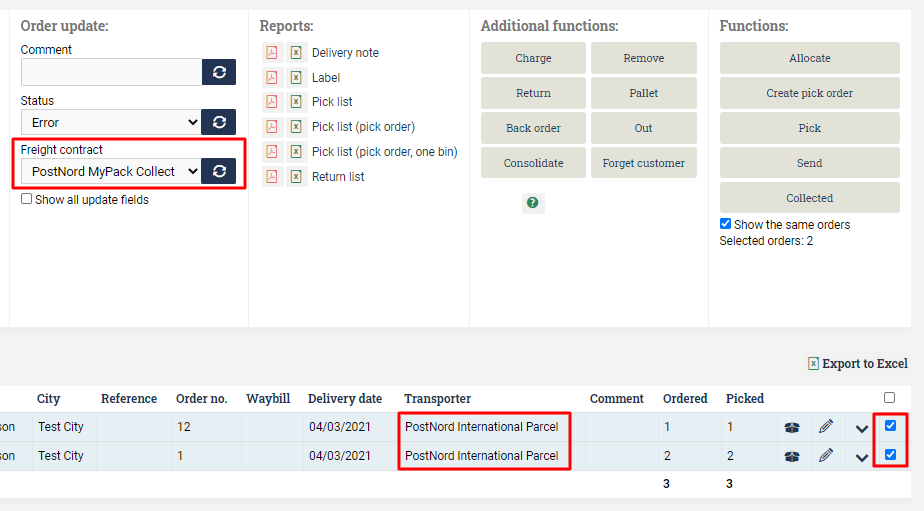Click the Remove button
The image size is (924, 511).
pyautogui.click(x=644, y=58)
